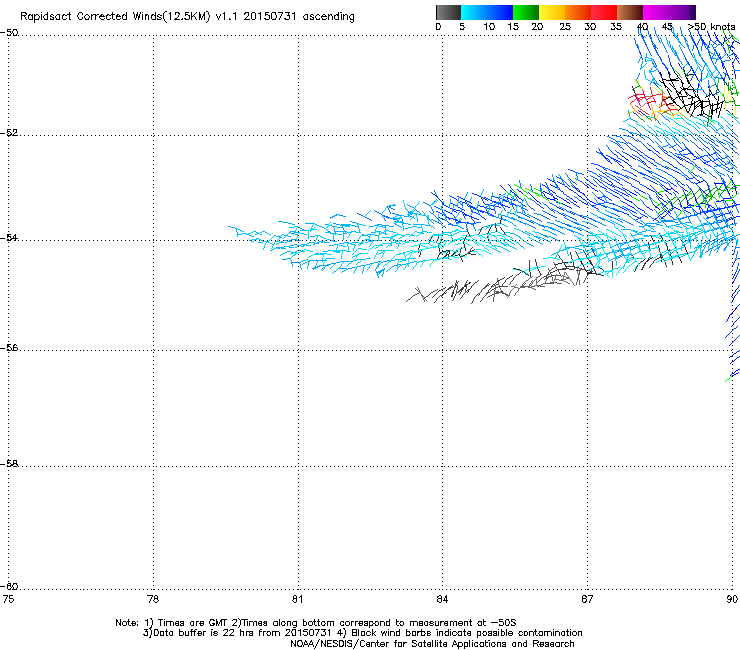Click the brown 35-40 knots legend swatch
The image size is (740, 650).
[x=630, y=12]
